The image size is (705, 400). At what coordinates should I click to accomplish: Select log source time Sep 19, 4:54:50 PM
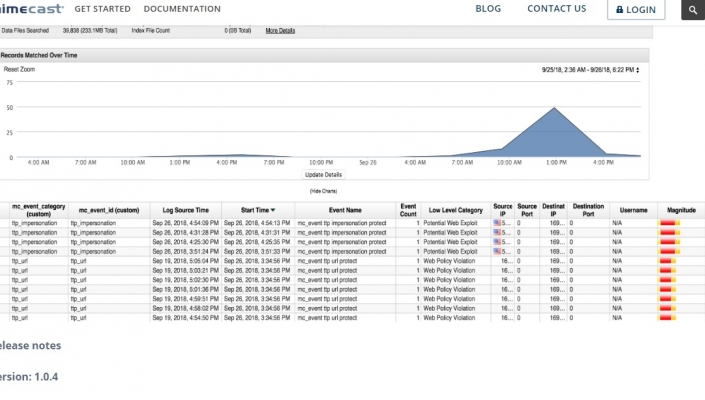(x=185, y=317)
